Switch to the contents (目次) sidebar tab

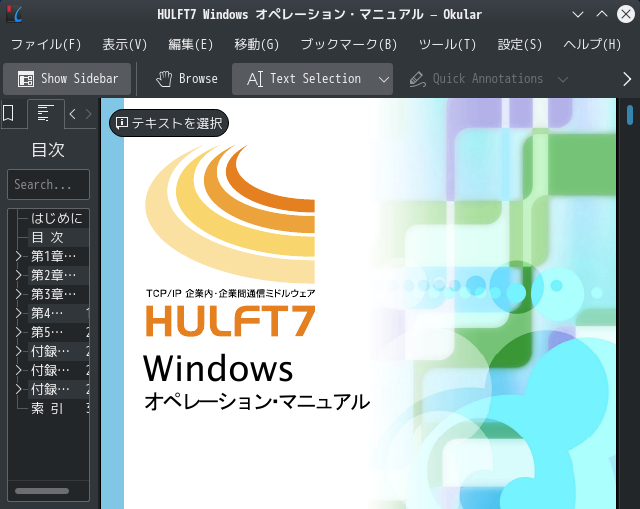45,113
